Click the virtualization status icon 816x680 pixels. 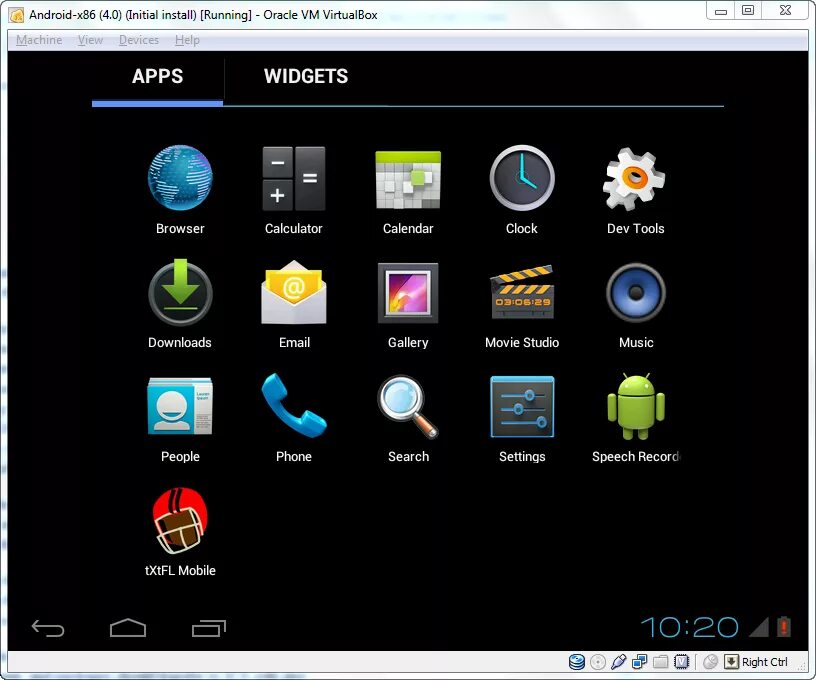click(681, 662)
